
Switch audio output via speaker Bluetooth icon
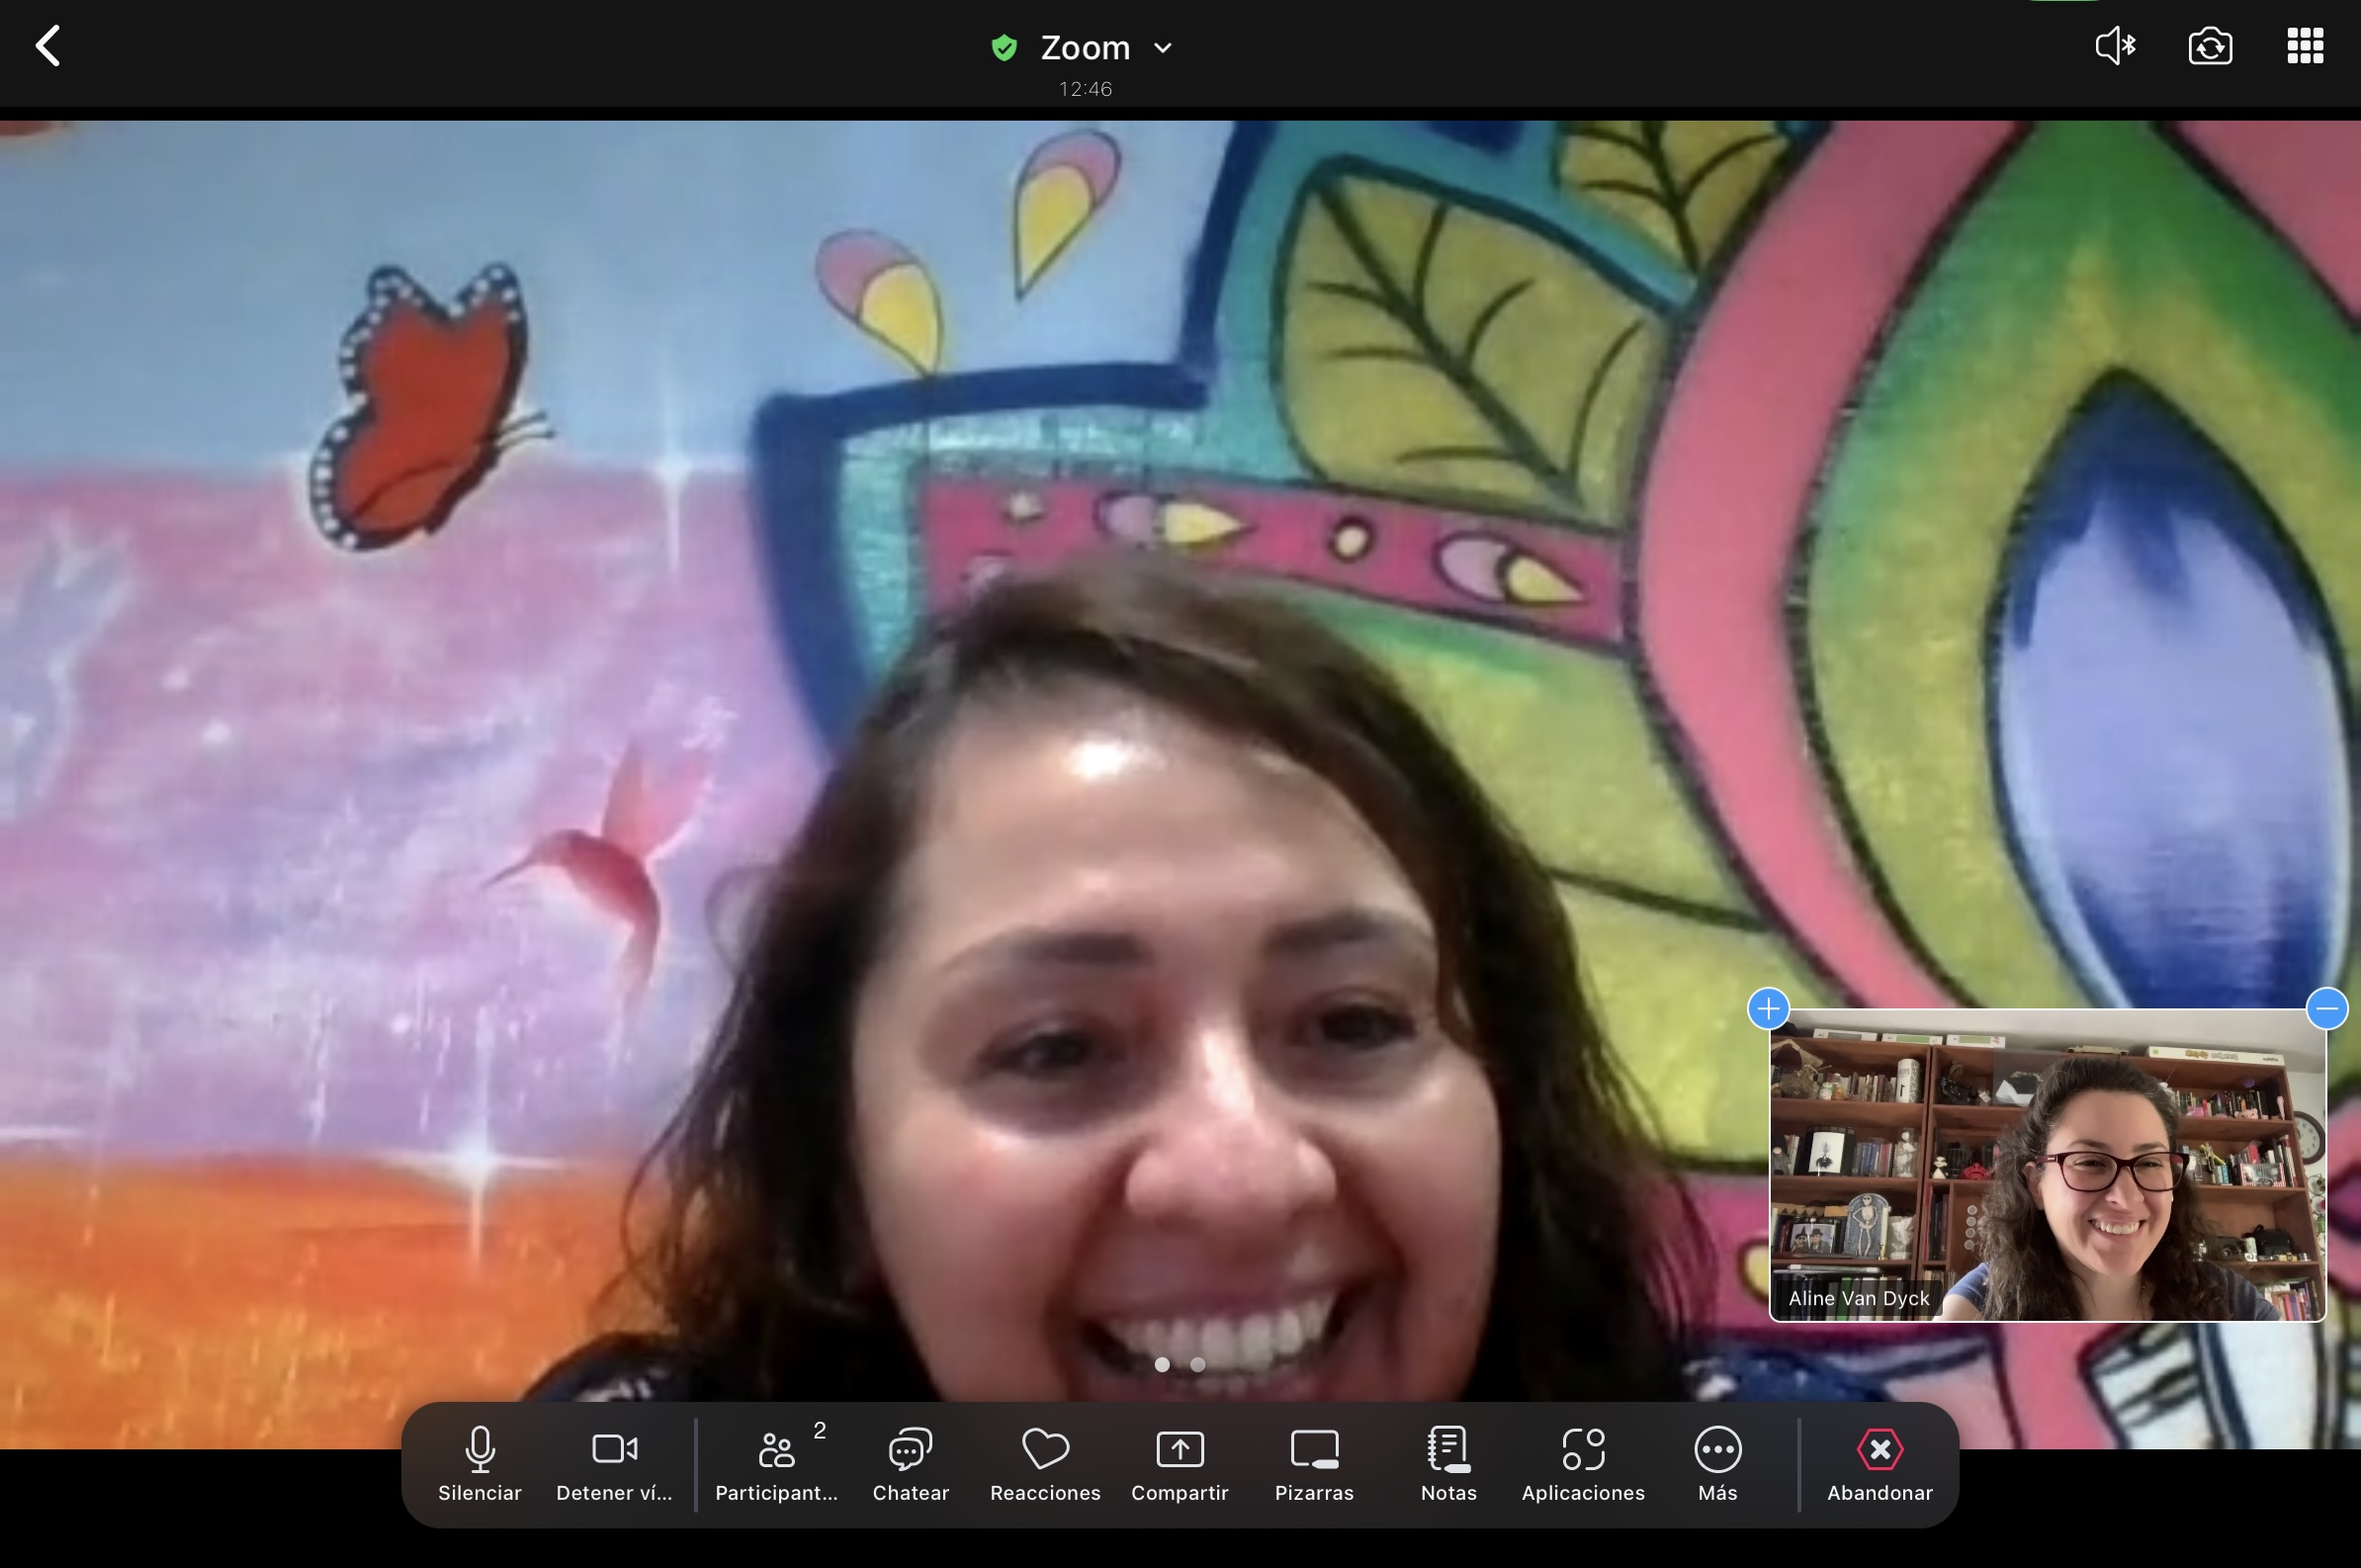pos(2115,46)
